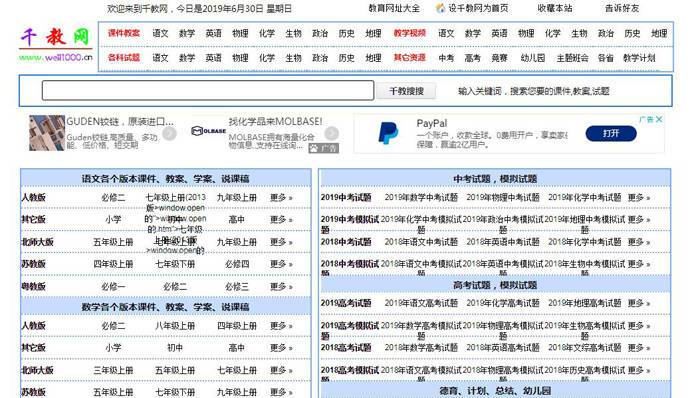Open the 2019年化学中考试题 link
690x398 pixels.
584,197
